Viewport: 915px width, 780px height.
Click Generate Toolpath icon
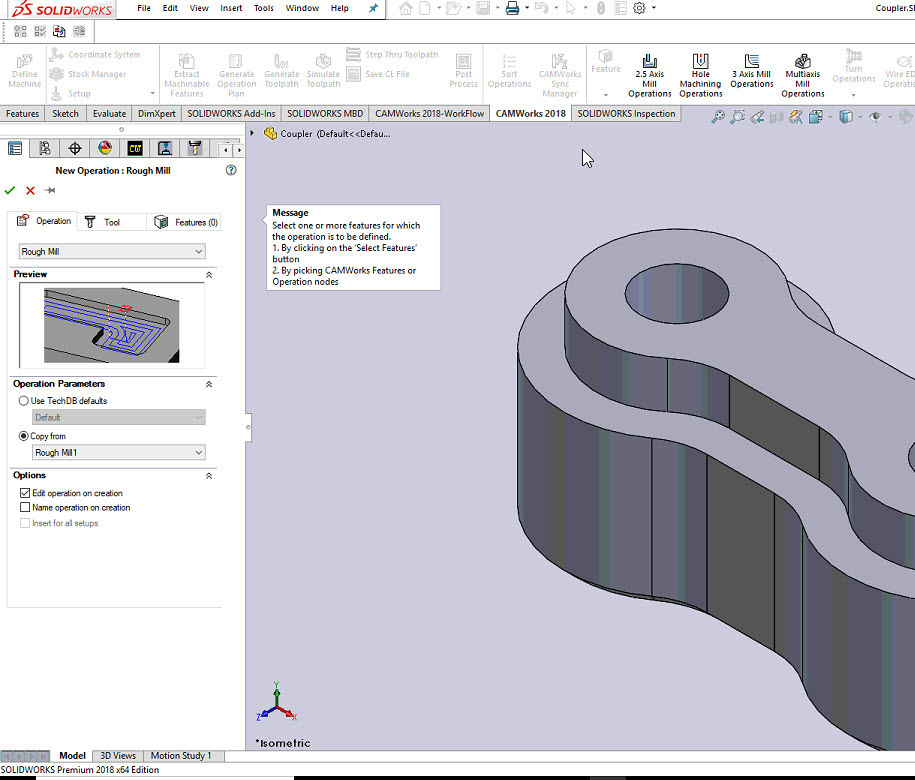coord(281,71)
